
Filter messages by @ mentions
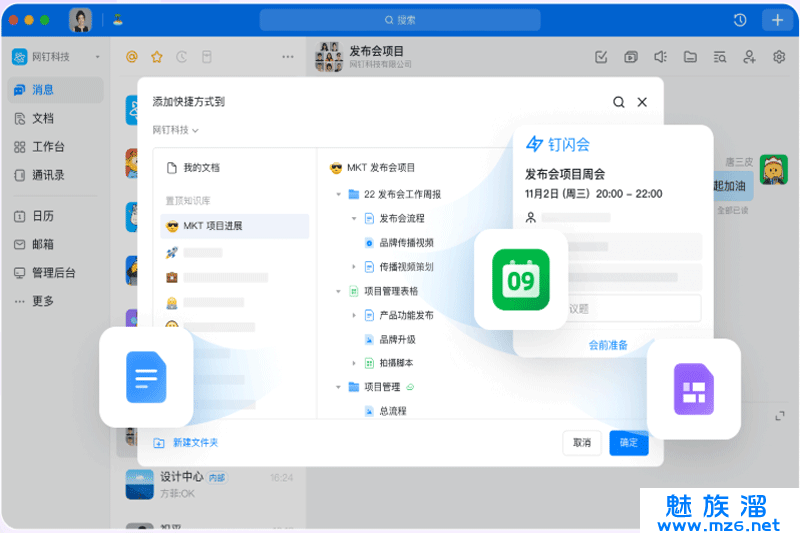131,57
